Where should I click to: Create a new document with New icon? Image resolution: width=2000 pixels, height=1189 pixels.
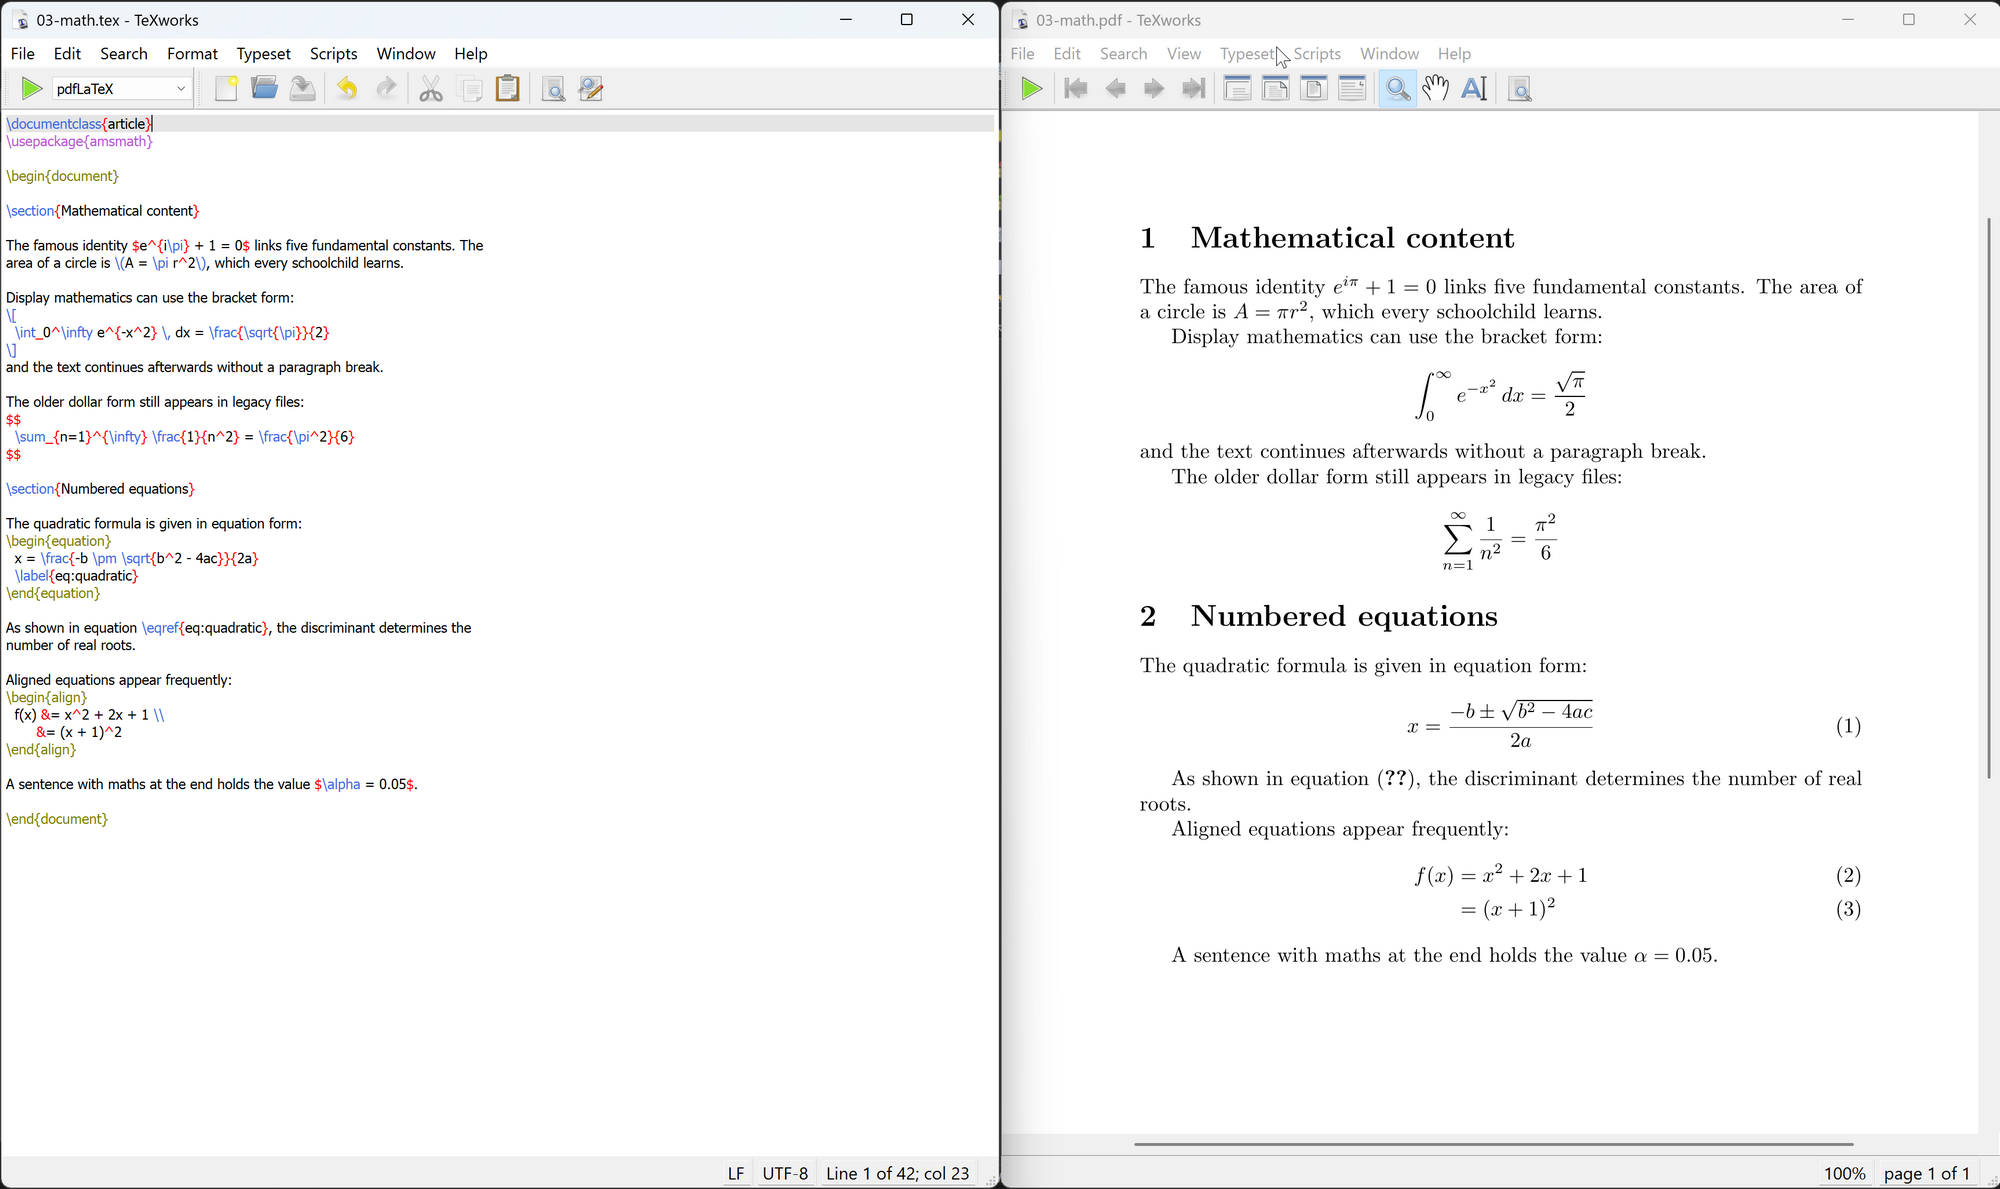[227, 89]
